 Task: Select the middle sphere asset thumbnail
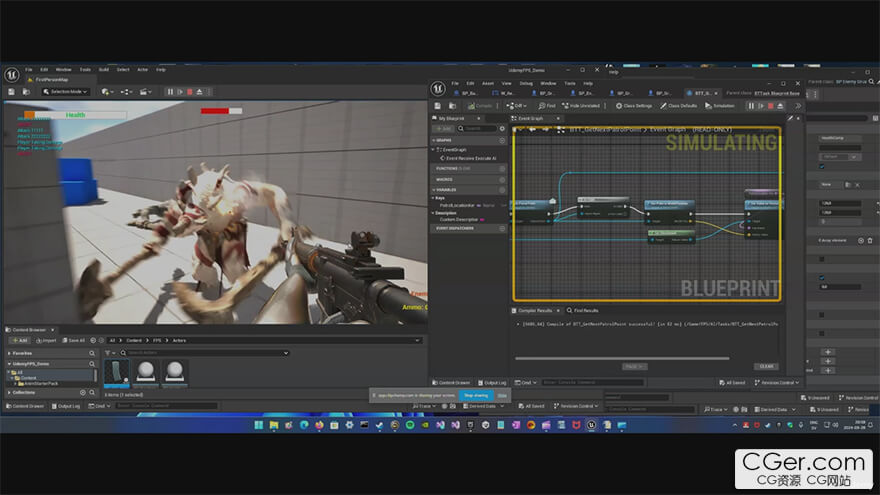(146, 373)
